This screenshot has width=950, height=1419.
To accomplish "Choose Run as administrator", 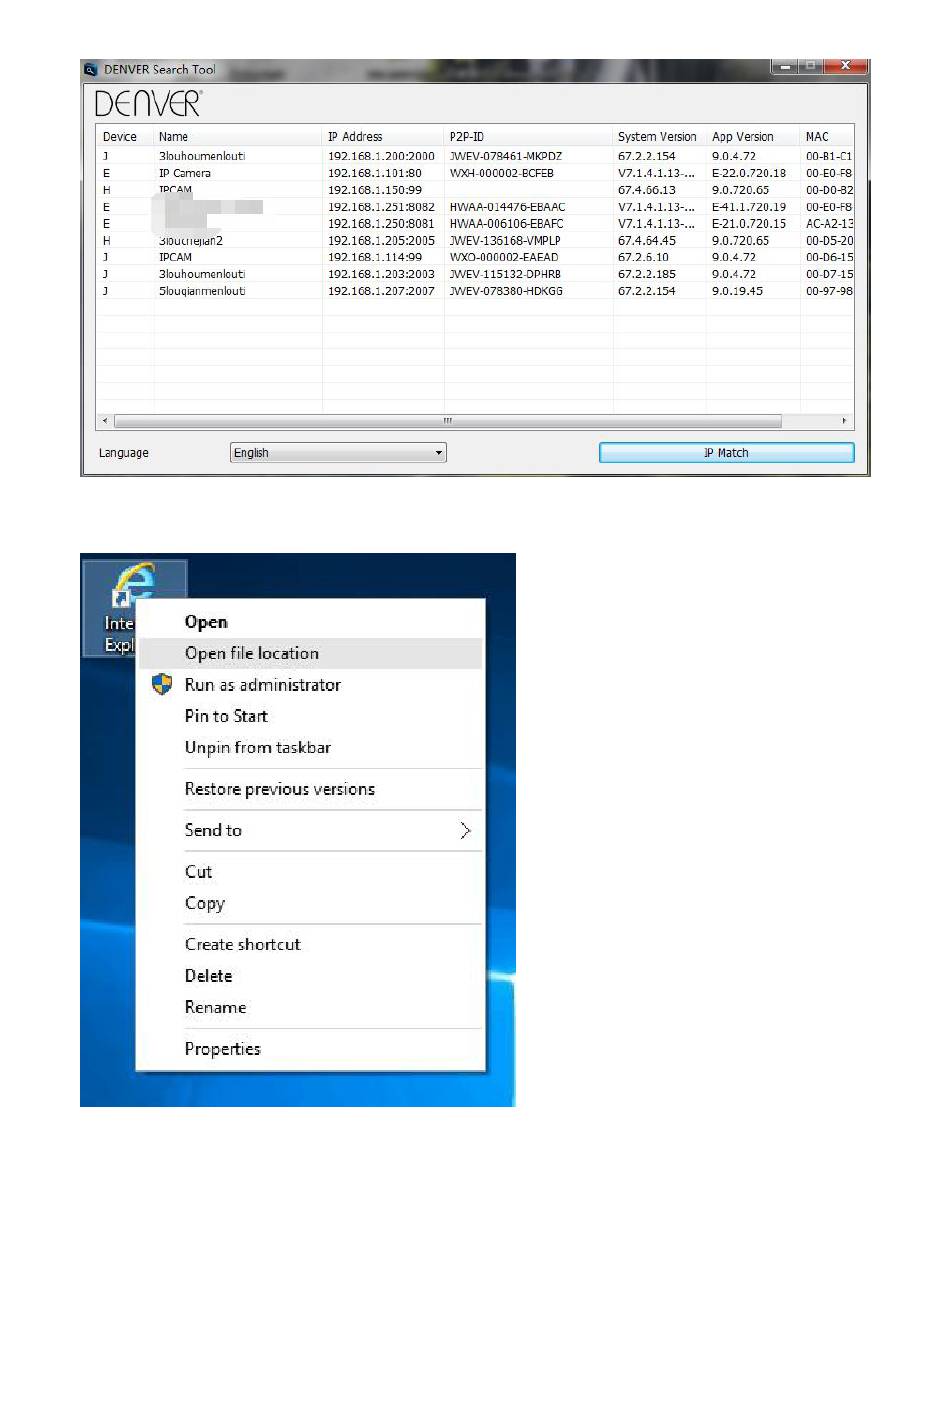I will click(x=263, y=685).
